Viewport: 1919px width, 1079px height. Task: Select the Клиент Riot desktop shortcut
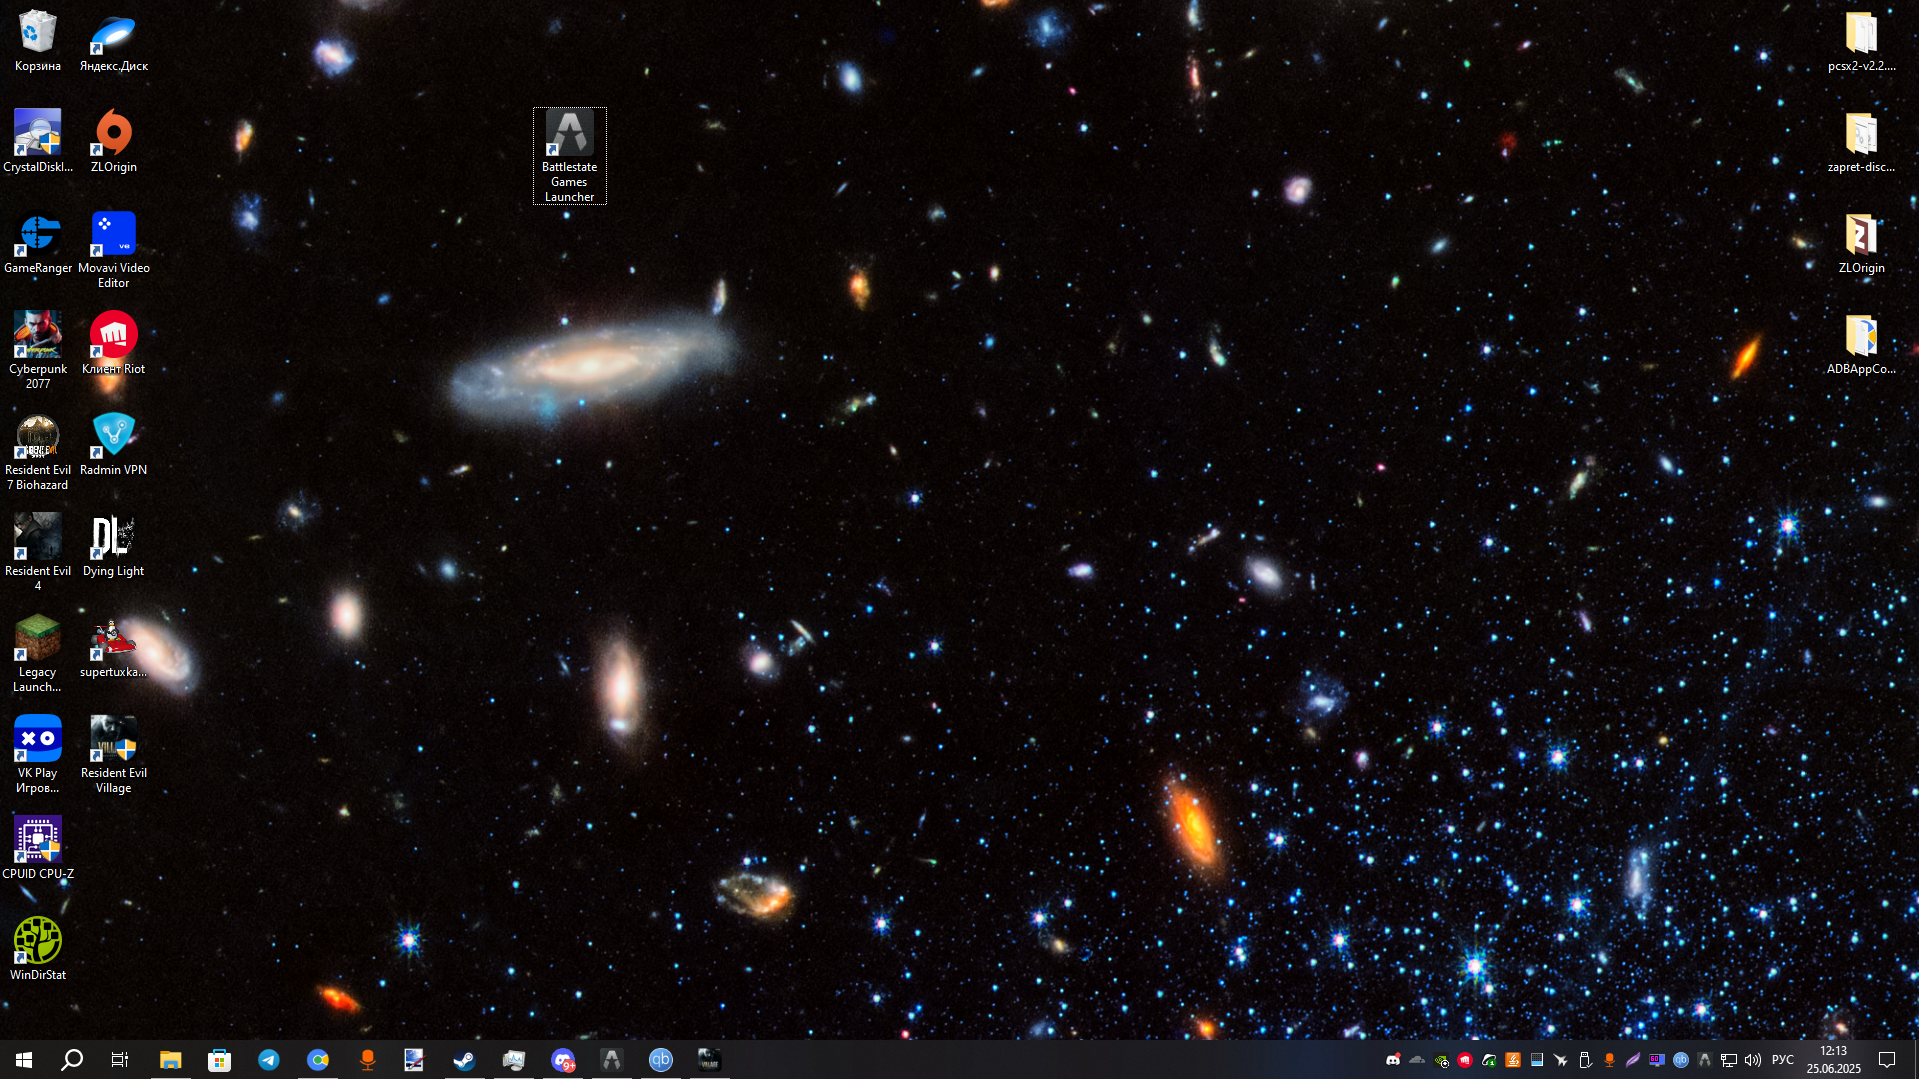coord(114,344)
